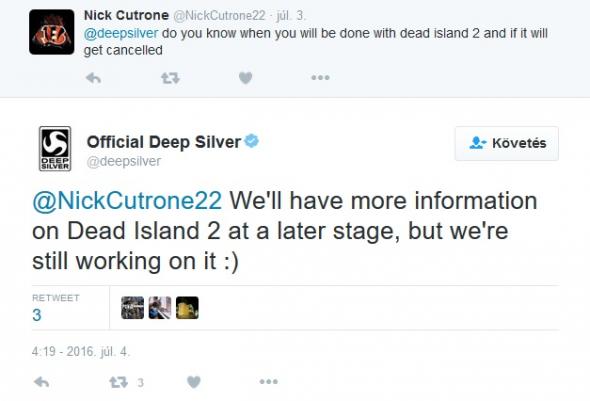View the second retweeter's avatar
Image resolution: width=590 pixels, height=401 pixels.
click(160, 308)
